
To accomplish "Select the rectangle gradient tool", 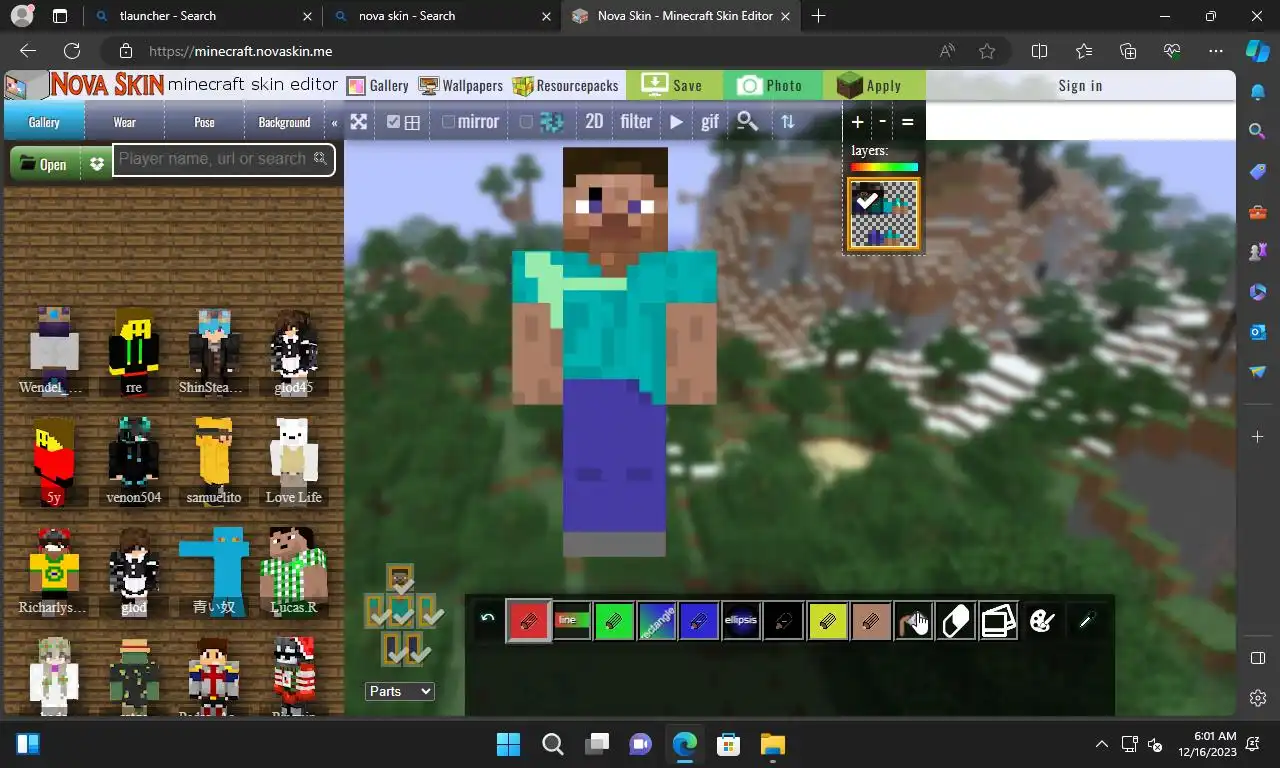I will (656, 621).
